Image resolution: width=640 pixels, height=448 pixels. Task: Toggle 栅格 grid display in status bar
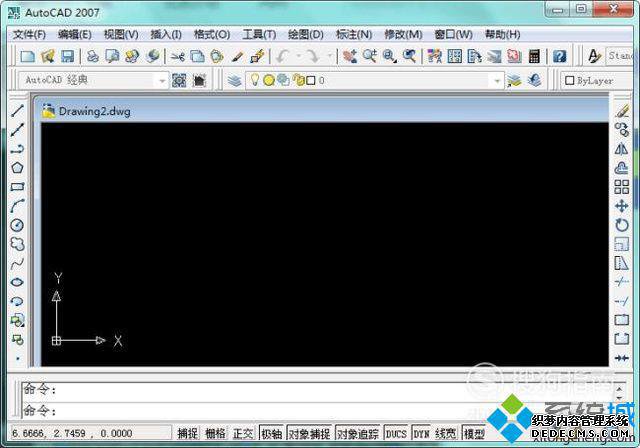tap(215, 433)
